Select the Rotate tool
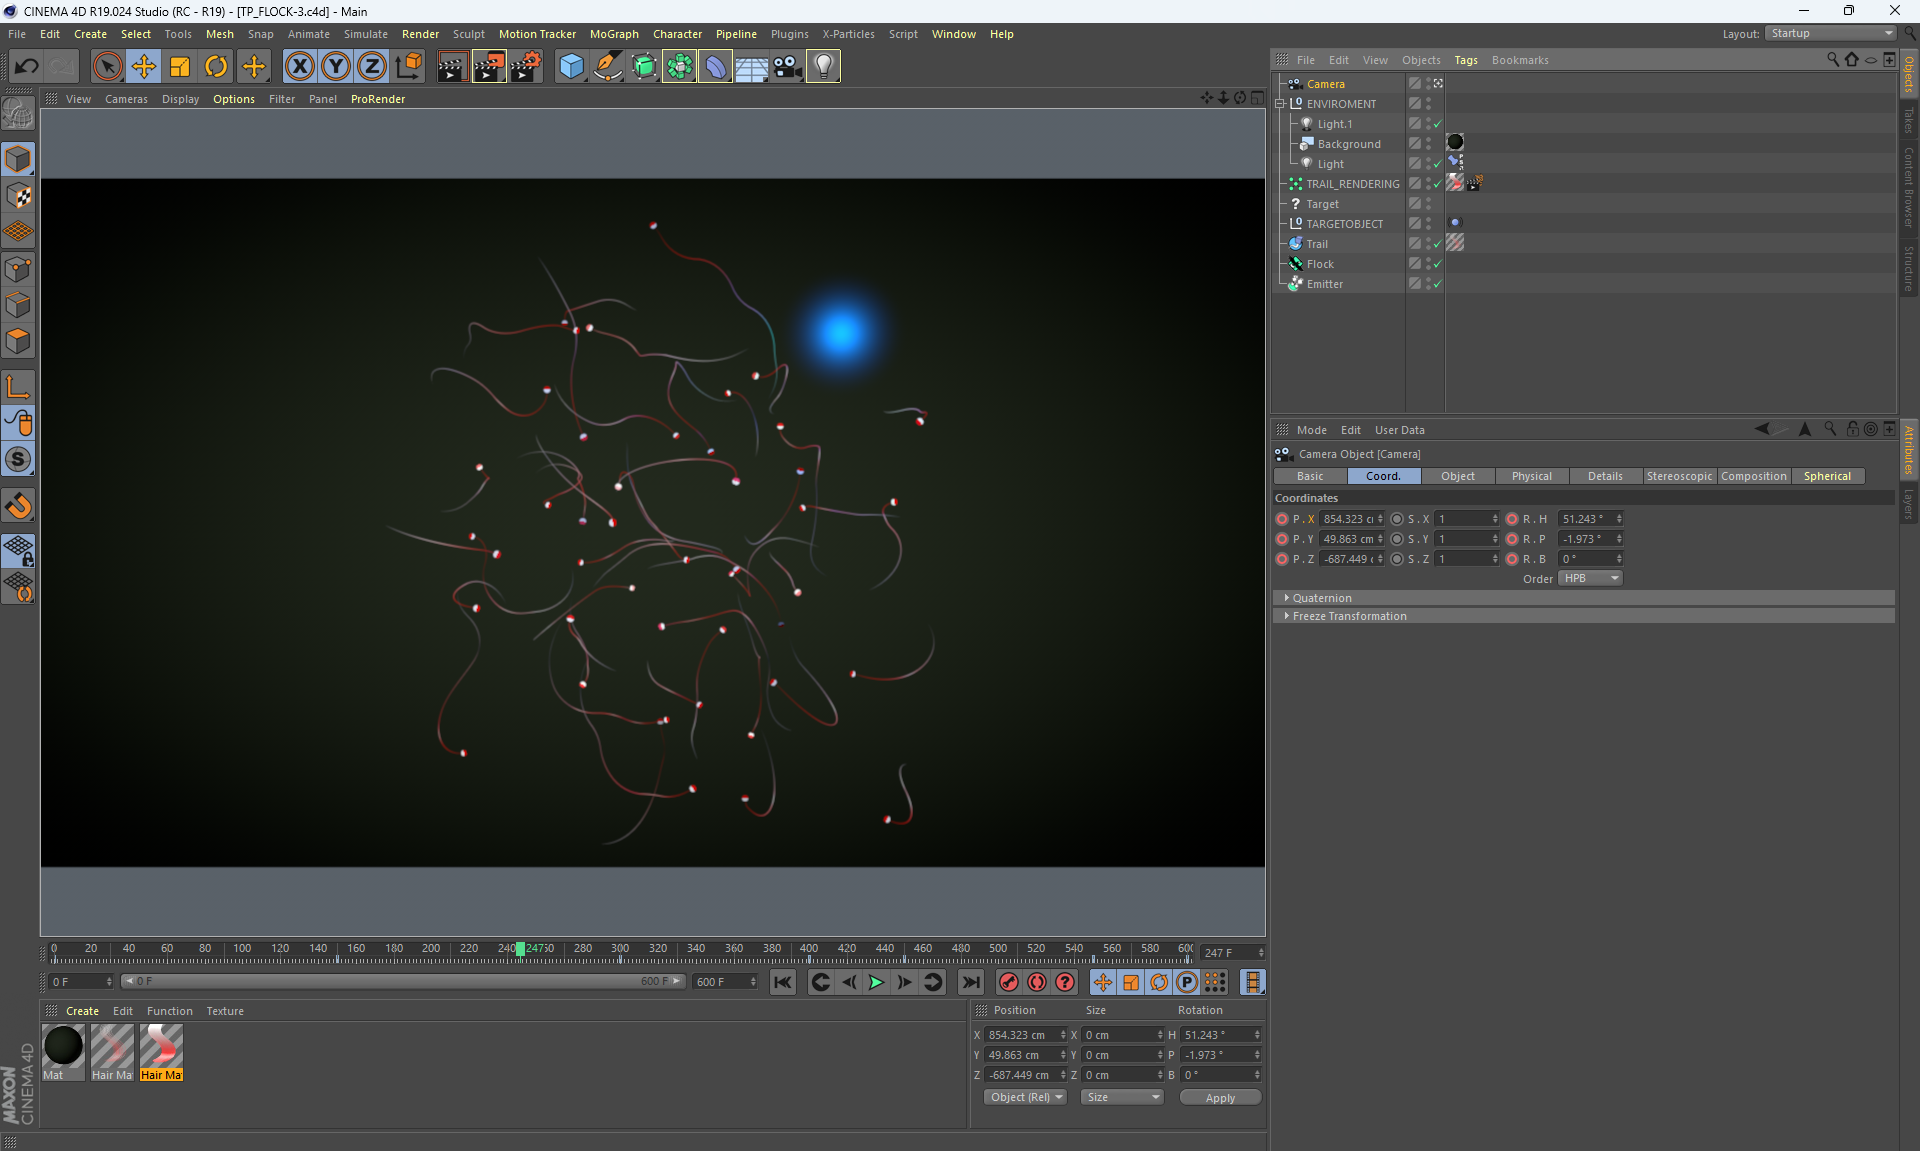Screen dimensions: 1920x1151 pyautogui.click(x=216, y=67)
